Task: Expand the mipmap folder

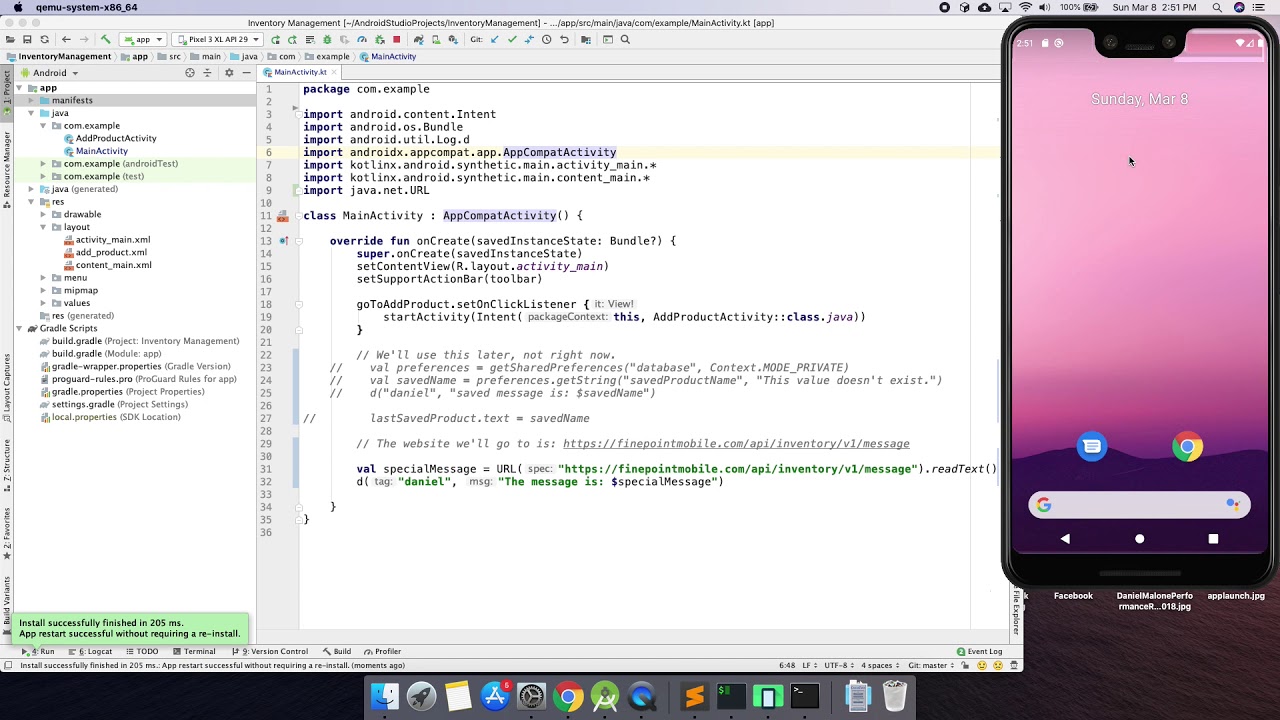Action: point(43,290)
